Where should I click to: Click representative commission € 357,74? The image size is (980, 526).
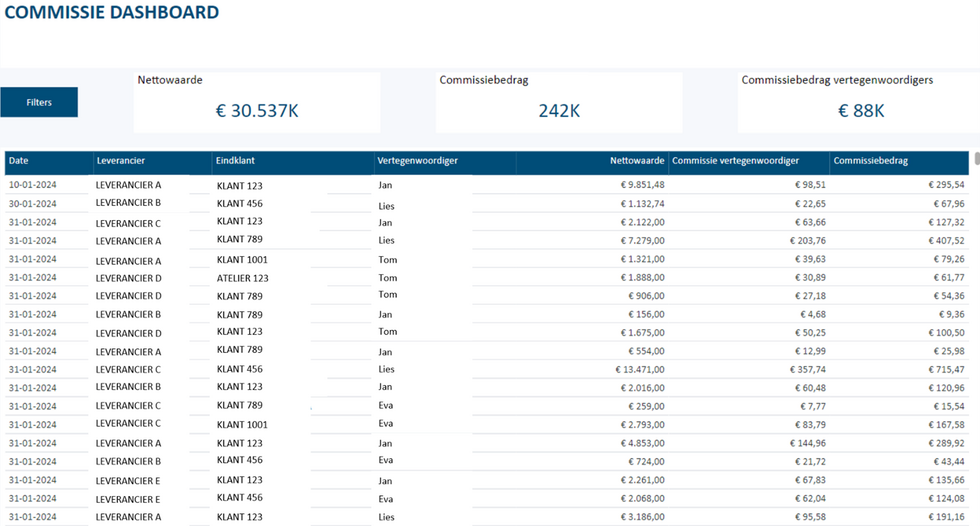[x=808, y=370]
